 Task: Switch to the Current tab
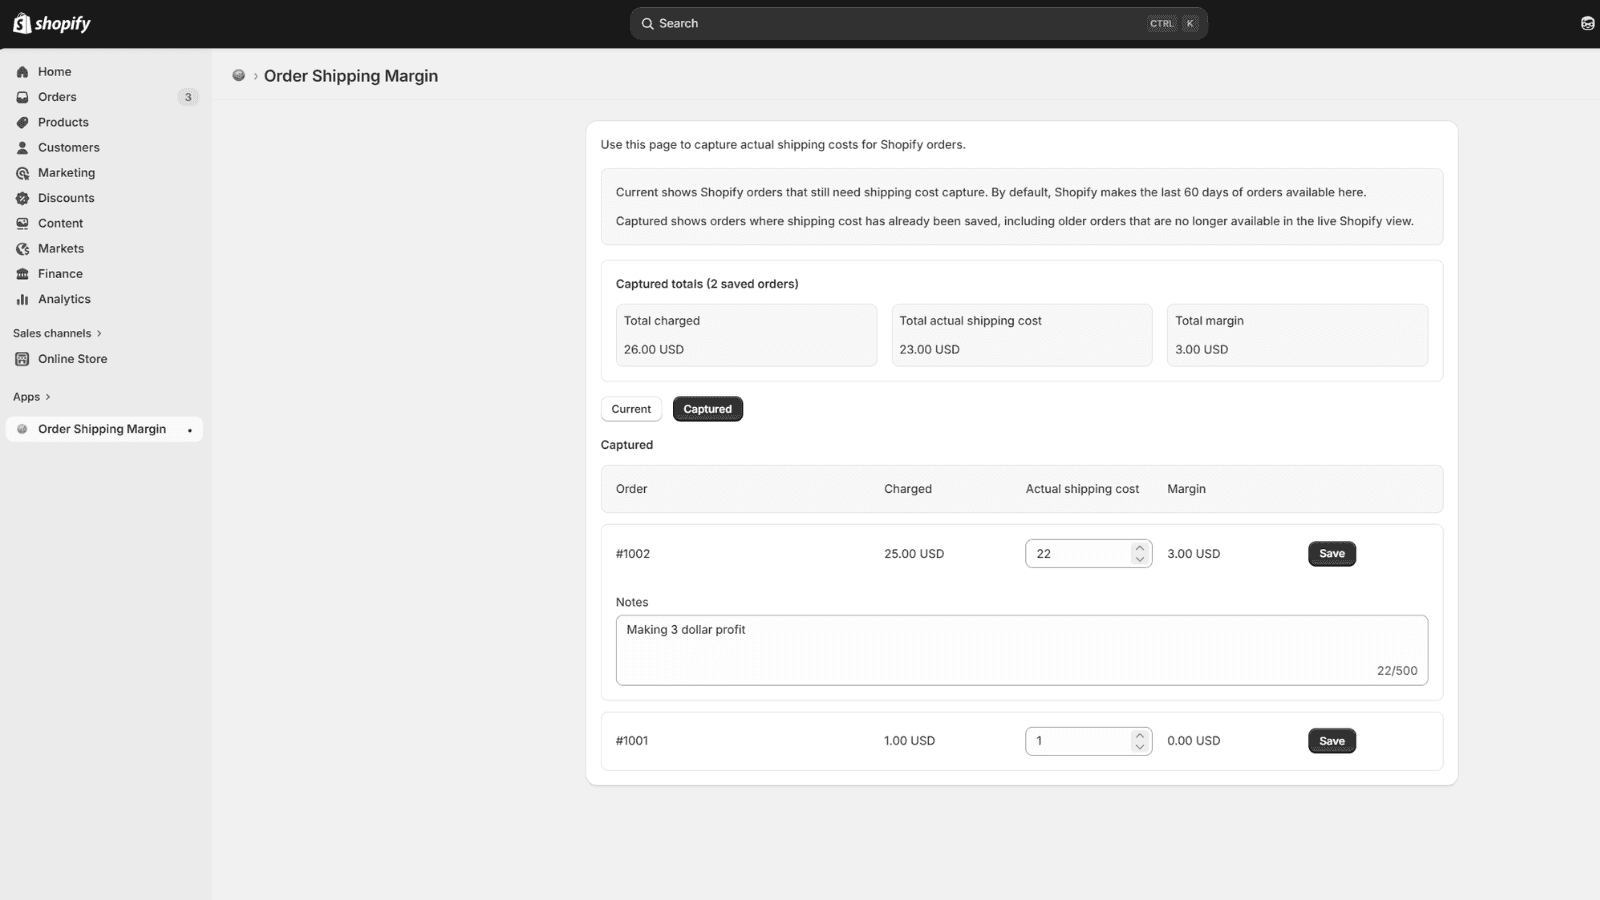(x=631, y=409)
